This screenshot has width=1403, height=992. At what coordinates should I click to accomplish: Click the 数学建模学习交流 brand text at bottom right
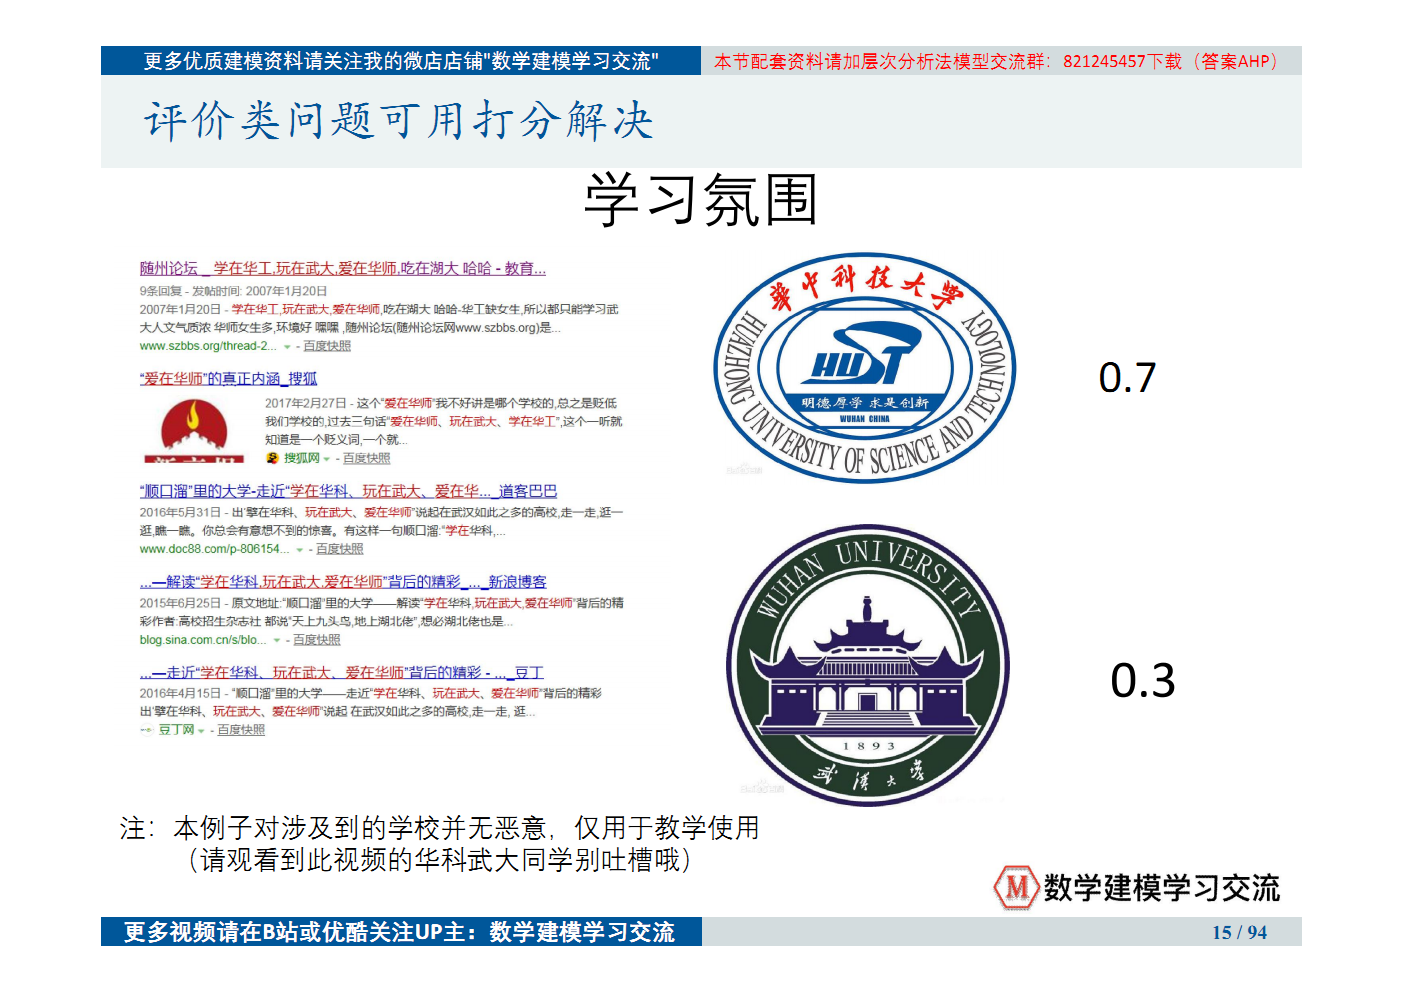(x=1162, y=888)
